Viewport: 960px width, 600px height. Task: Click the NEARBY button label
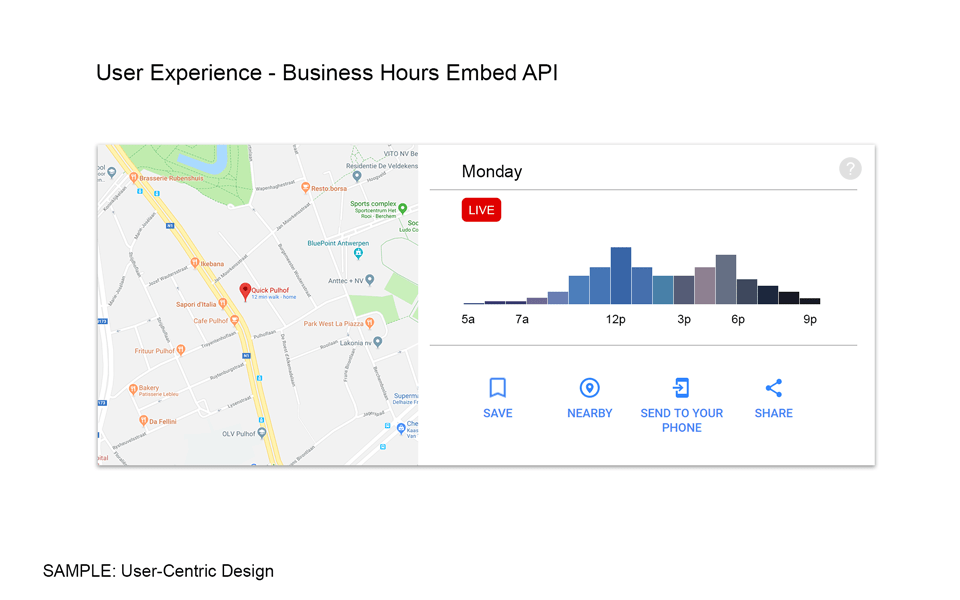(590, 413)
